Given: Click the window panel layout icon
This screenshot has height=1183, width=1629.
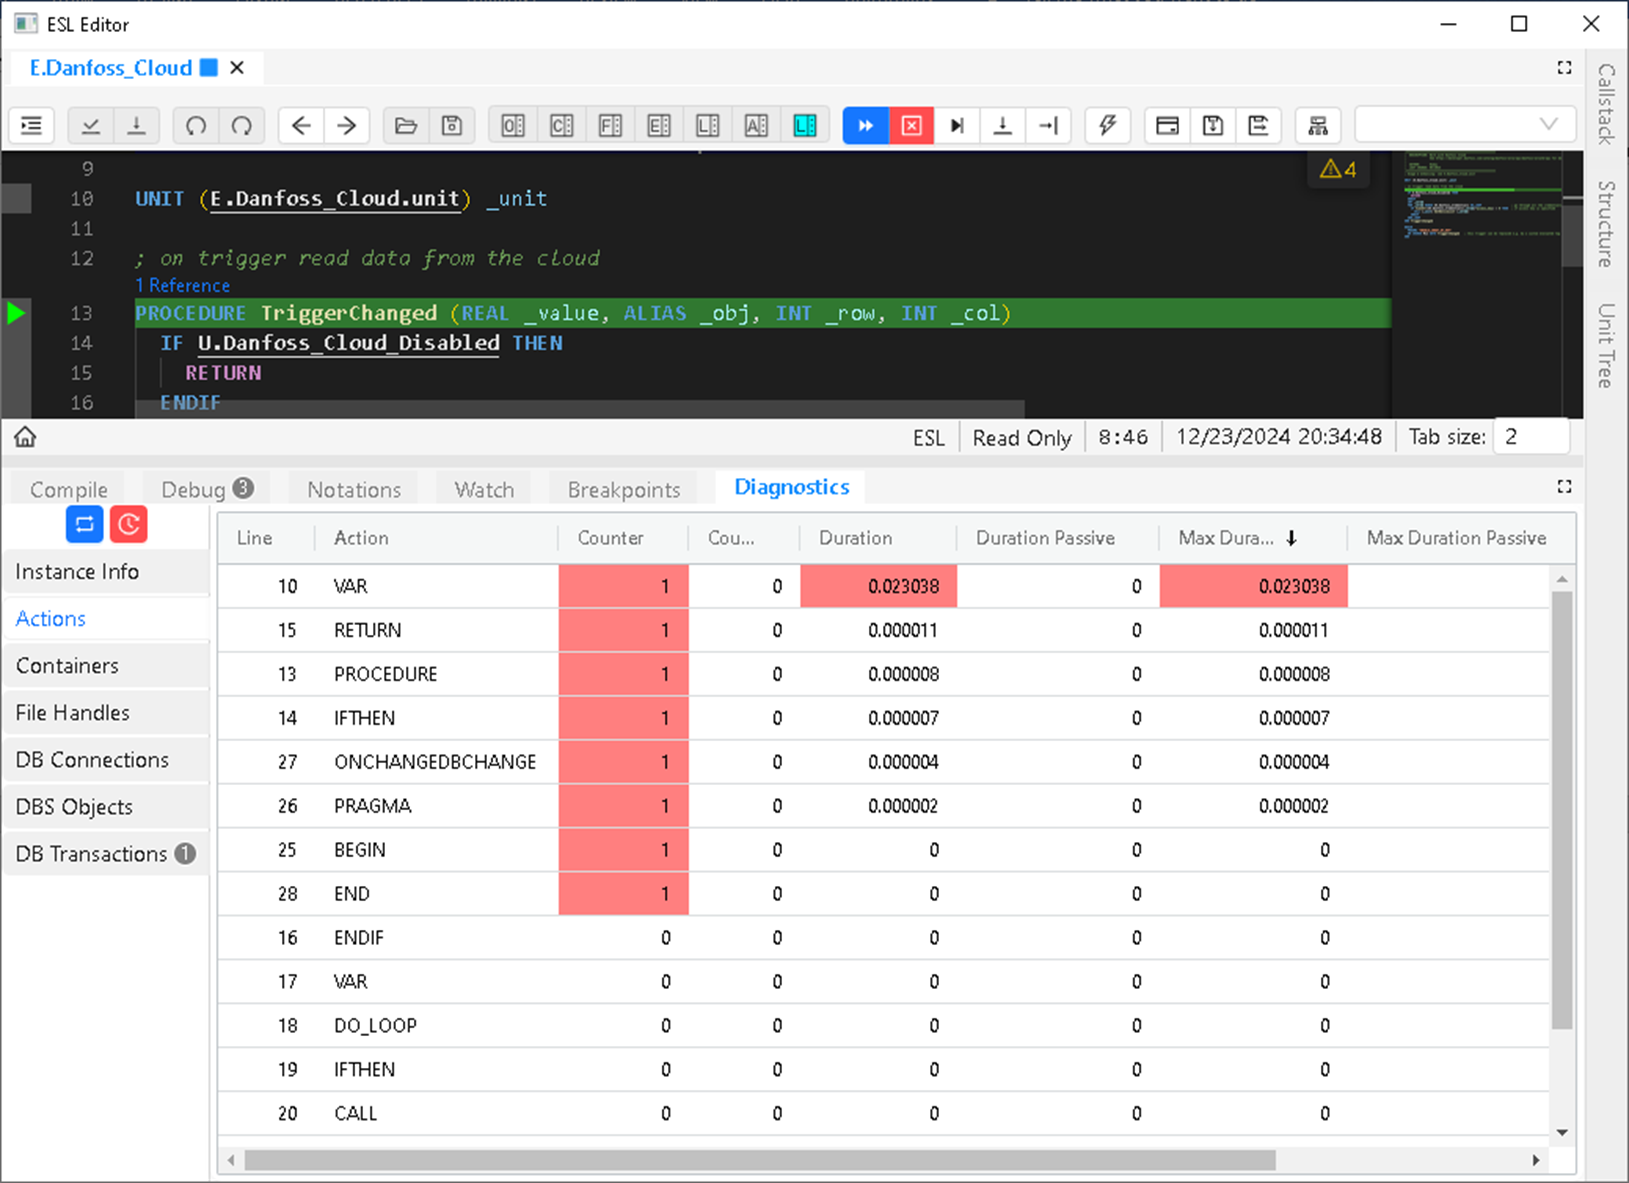Looking at the screenshot, I should [x=1167, y=126].
